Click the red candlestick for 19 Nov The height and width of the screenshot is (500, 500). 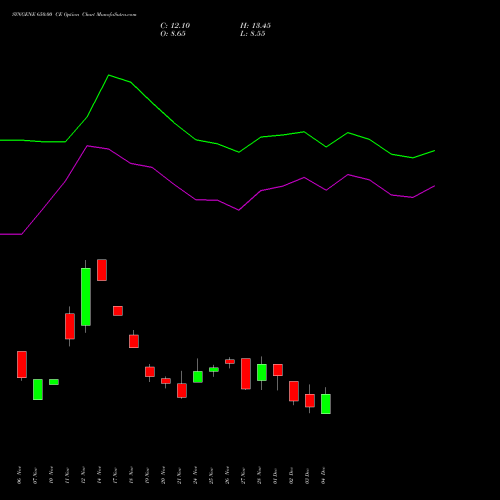(x=150, y=372)
